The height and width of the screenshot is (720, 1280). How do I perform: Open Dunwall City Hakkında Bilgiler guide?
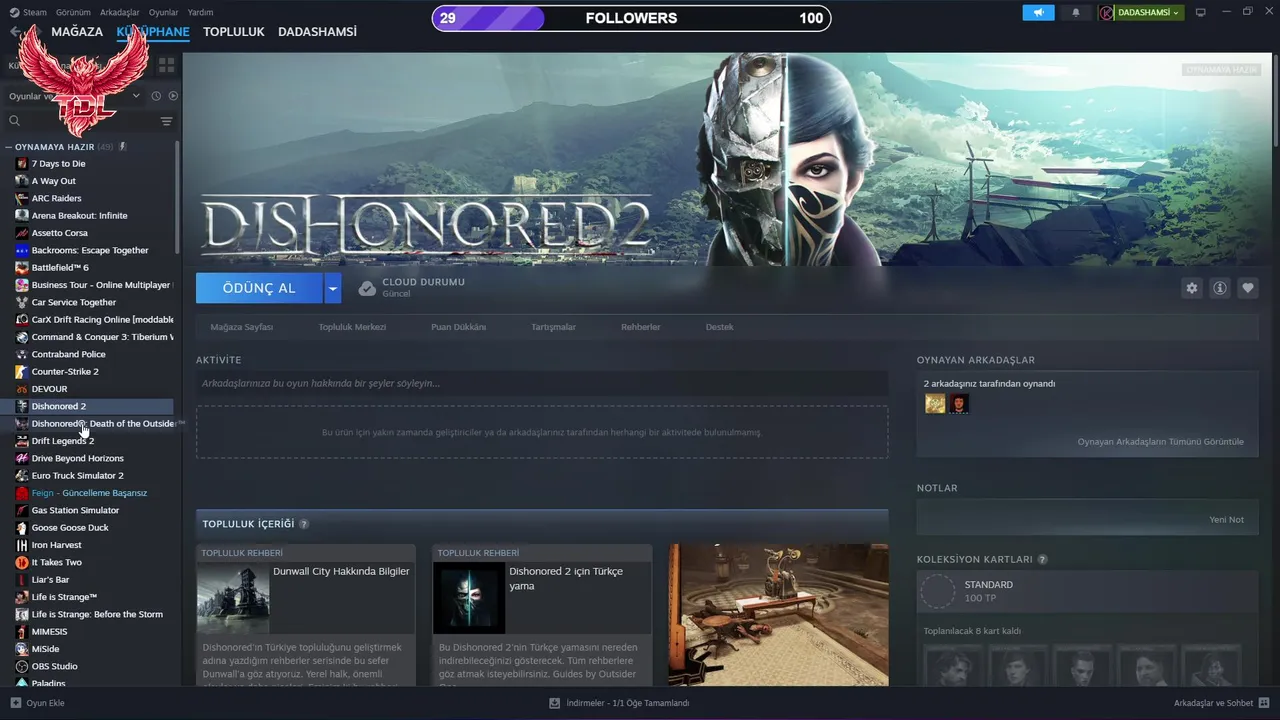[306, 615]
